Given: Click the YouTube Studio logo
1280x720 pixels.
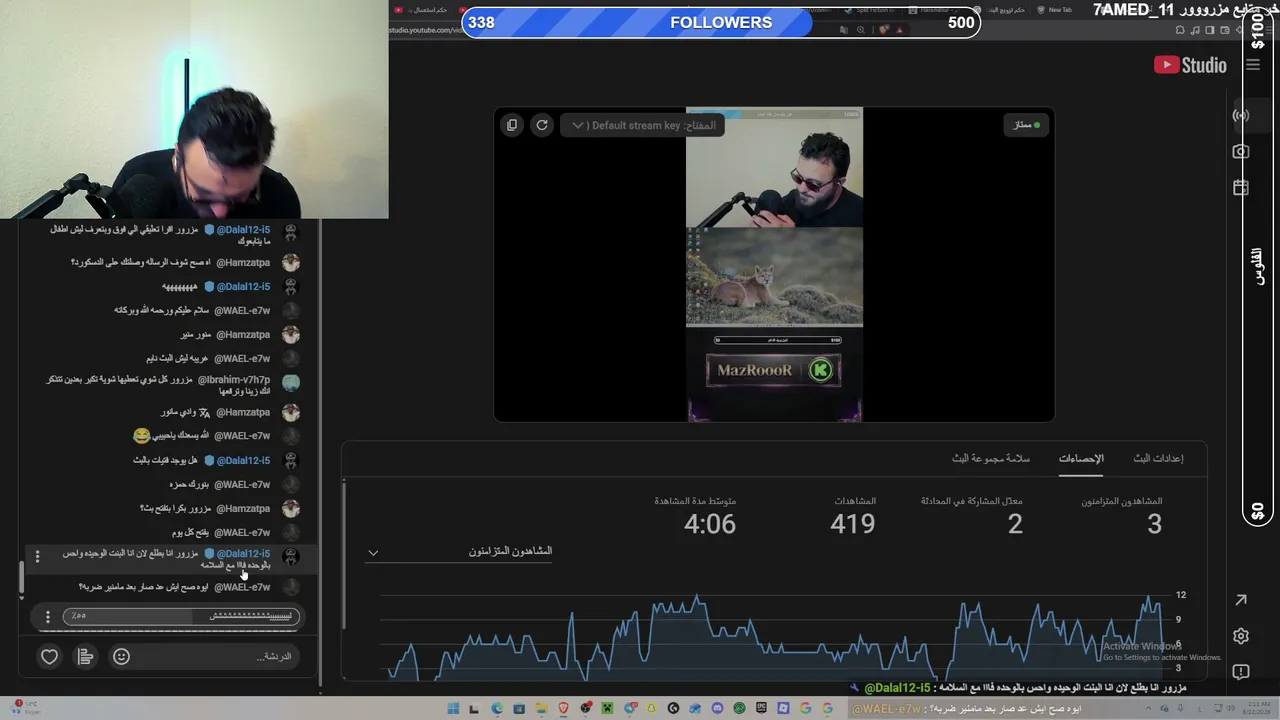Looking at the screenshot, I should pos(1190,65).
